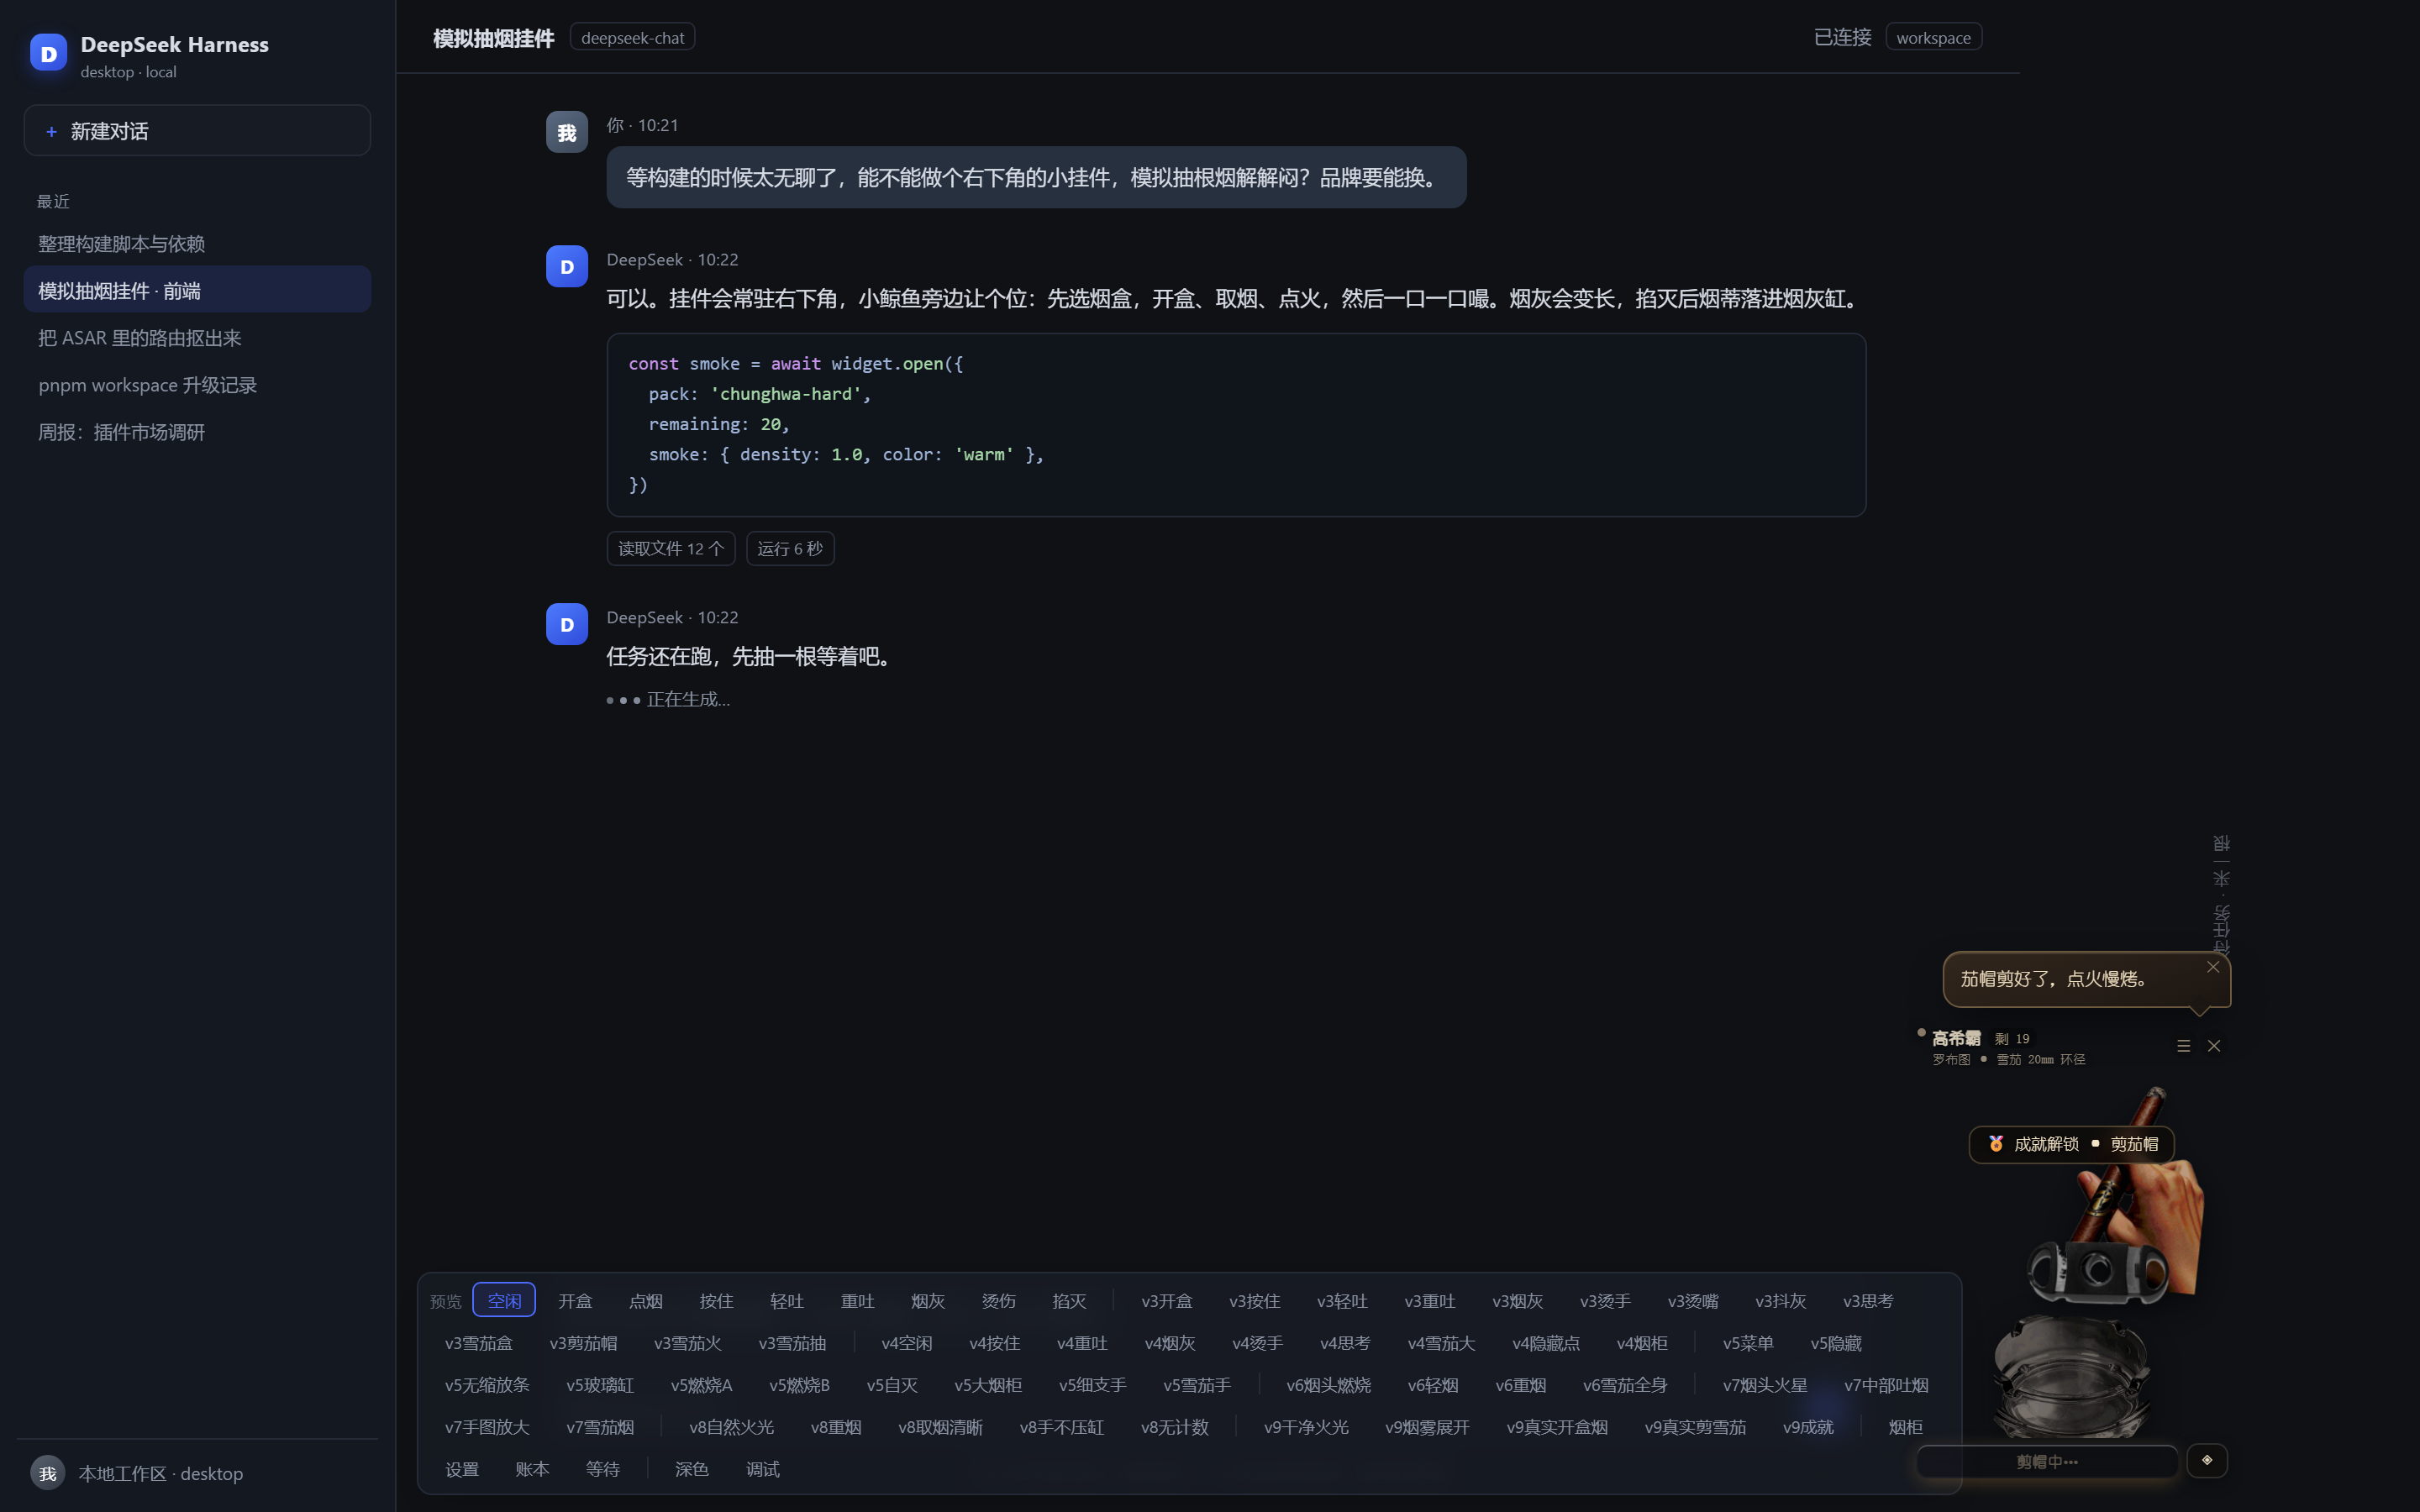Image resolution: width=2420 pixels, height=1512 pixels.
Task: Select the v3剪茄帽 preview option
Action: 583,1342
